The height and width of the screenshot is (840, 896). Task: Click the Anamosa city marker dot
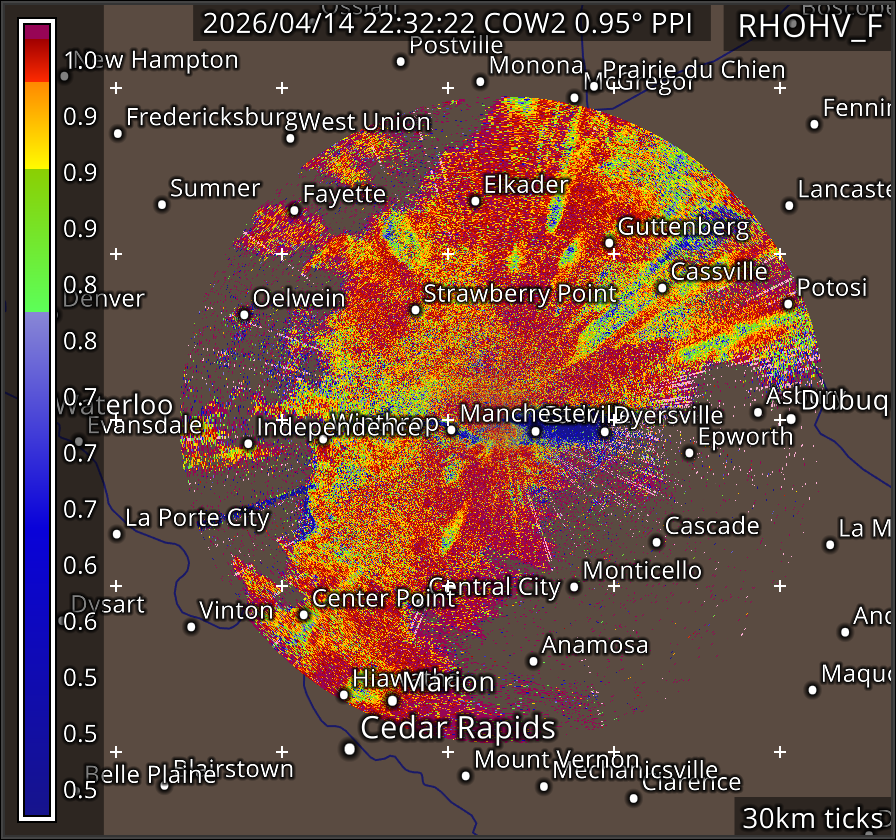click(x=533, y=661)
